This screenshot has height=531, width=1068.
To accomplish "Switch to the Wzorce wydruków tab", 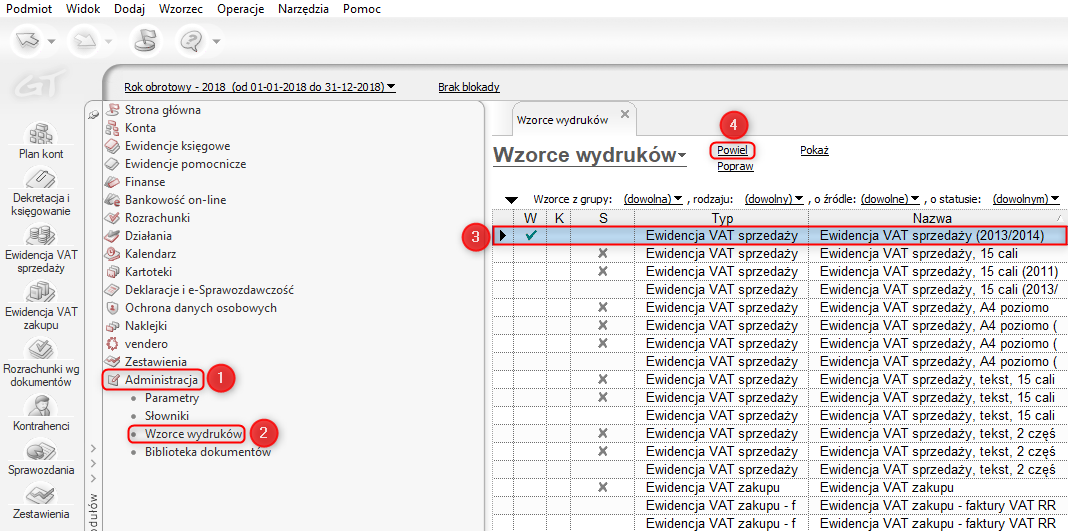I will [563, 119].
